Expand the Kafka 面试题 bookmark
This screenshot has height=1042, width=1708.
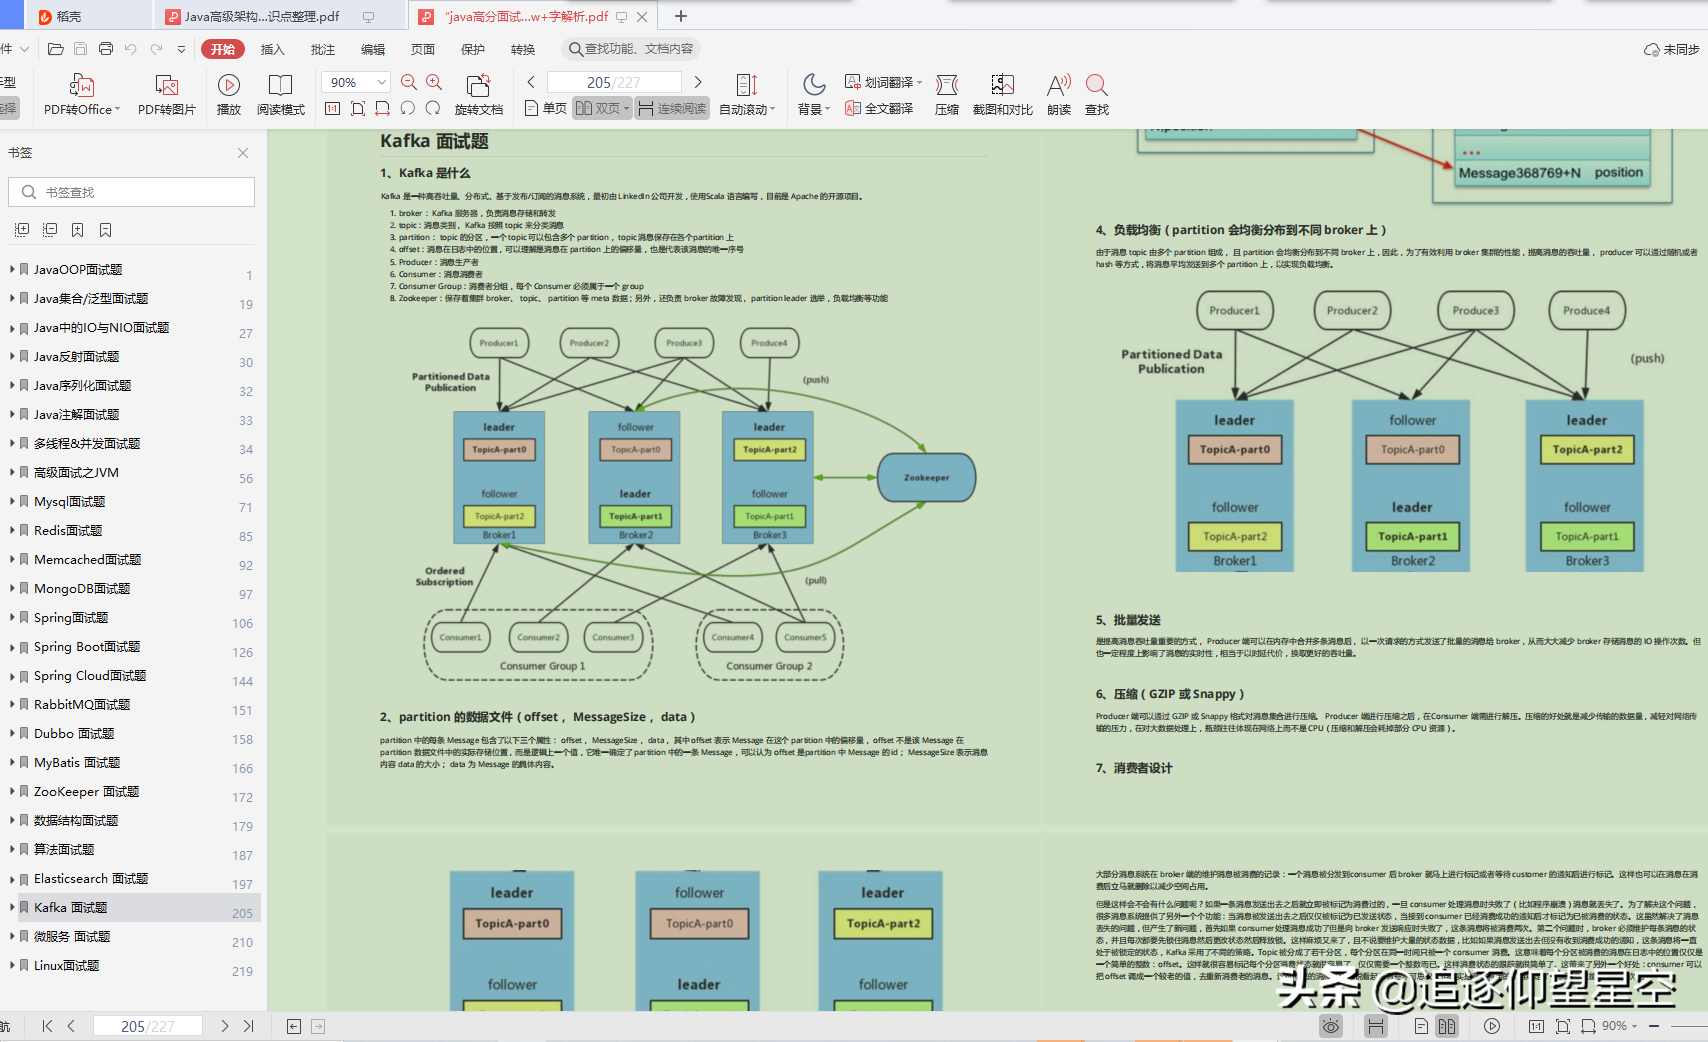click(12, 907)
